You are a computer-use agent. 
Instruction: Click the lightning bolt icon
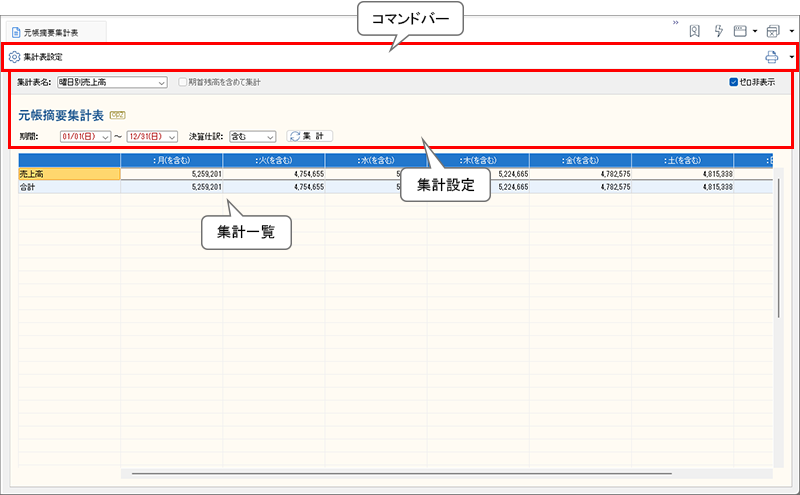tap(718, 31)
